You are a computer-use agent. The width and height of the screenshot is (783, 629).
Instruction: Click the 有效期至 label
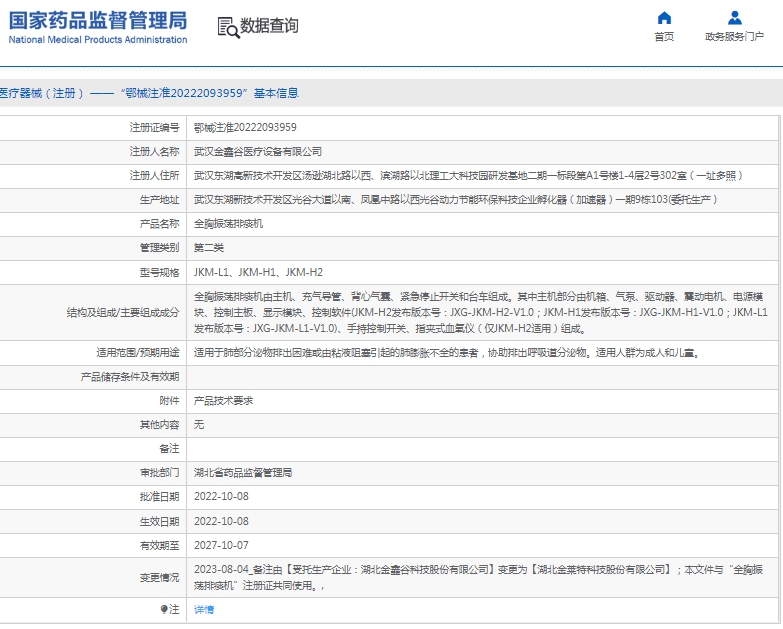[159, 546]
